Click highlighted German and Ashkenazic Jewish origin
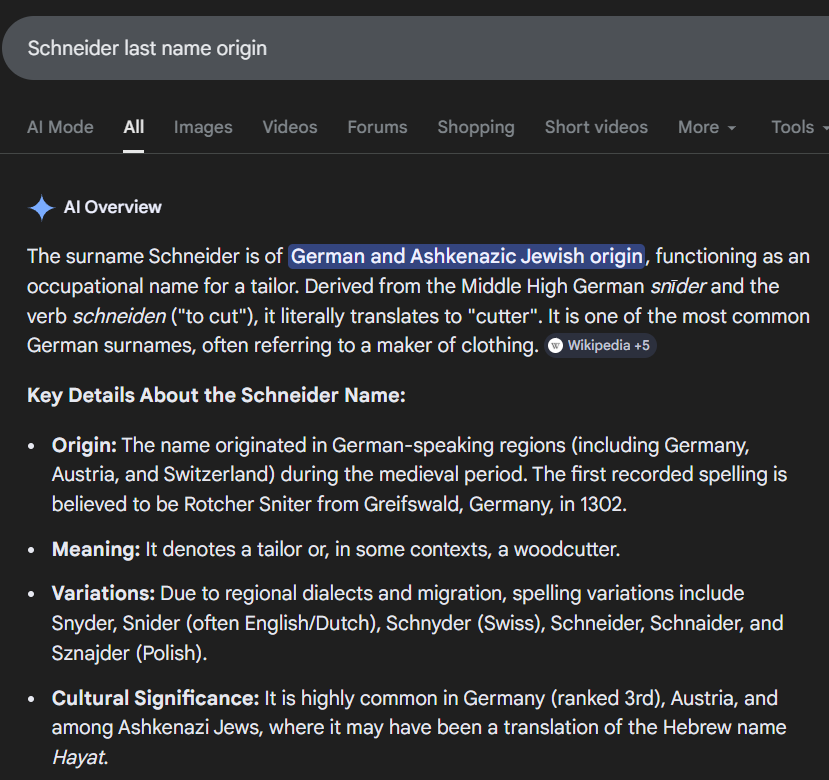This screenshot has height=780, width=829. [466, 256]
